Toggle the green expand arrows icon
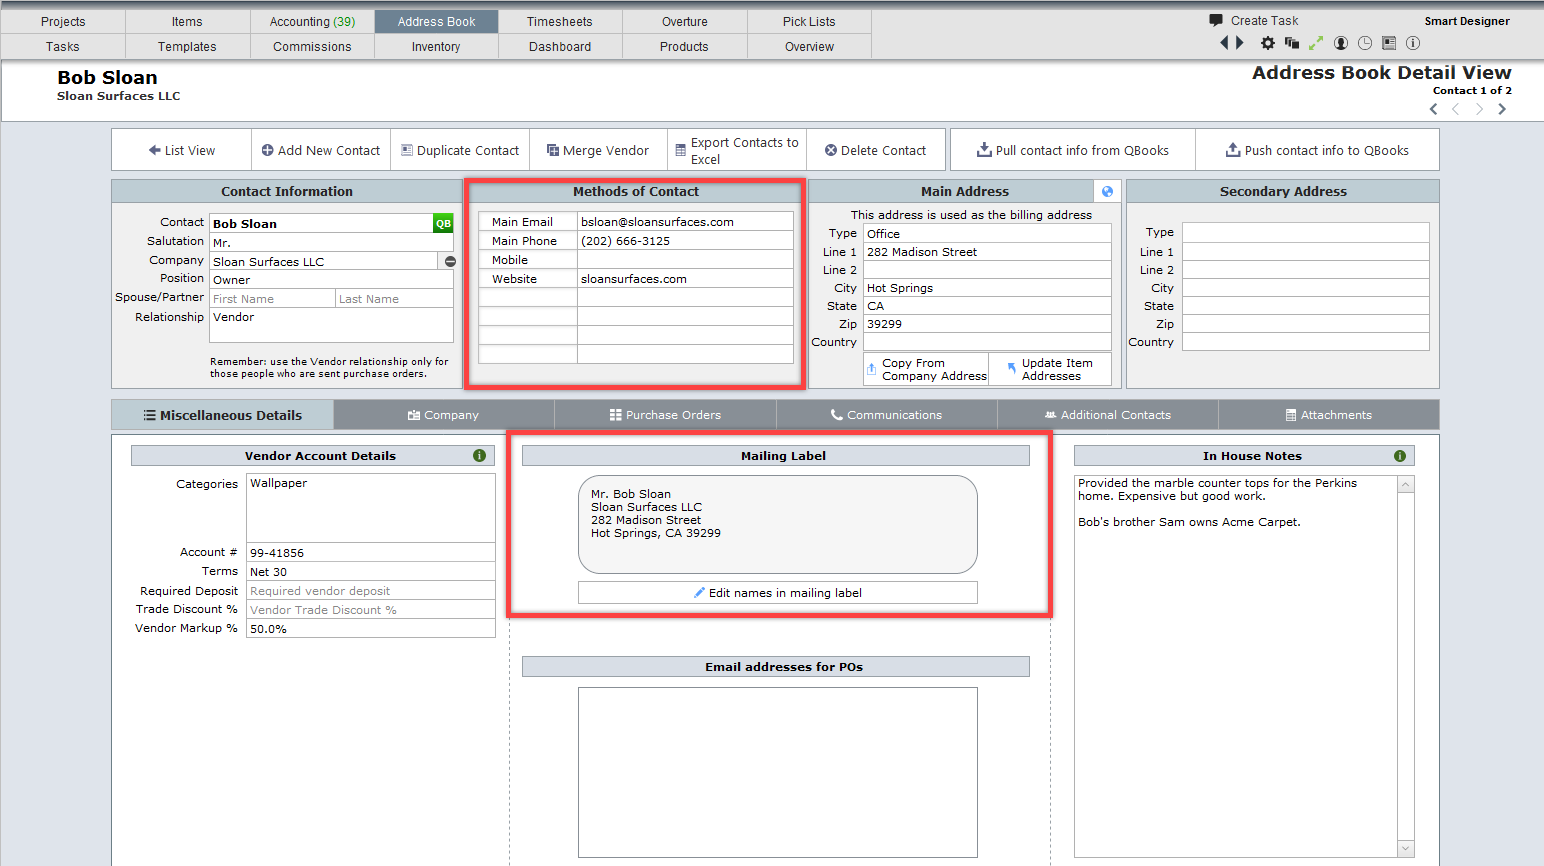 (x=1316, y=43)
